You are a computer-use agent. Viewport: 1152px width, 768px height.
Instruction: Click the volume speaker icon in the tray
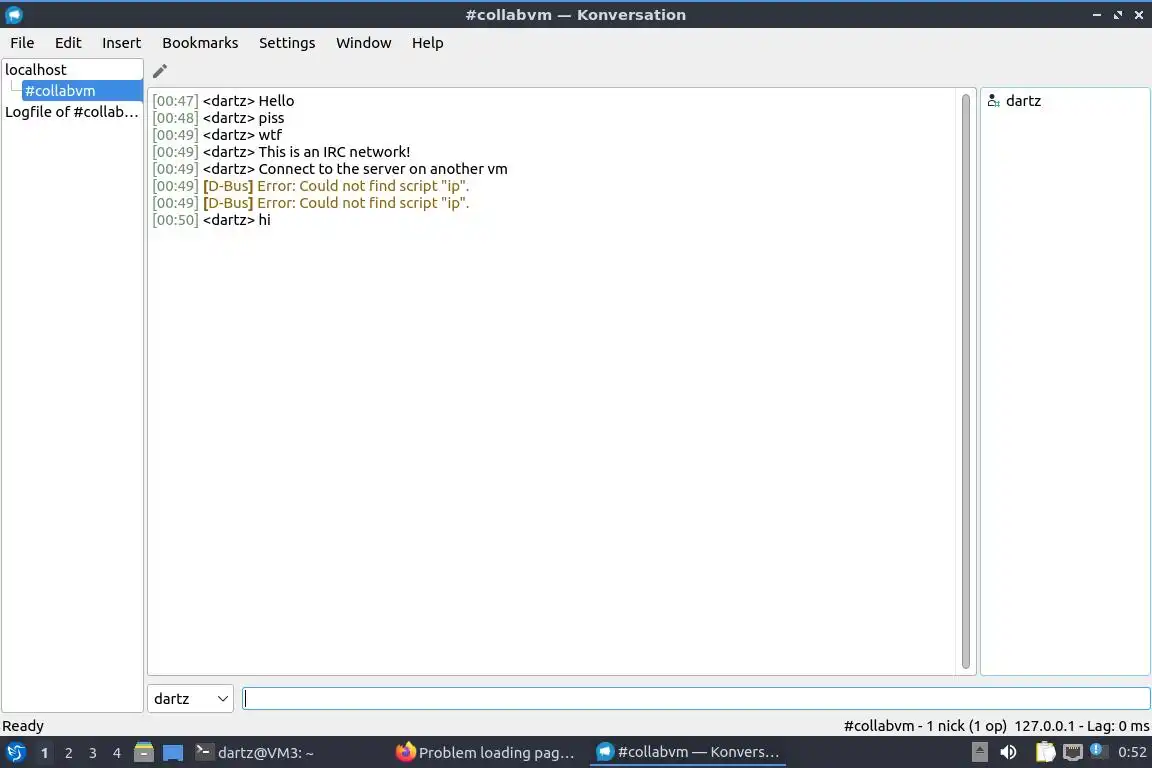(1009, 753)
